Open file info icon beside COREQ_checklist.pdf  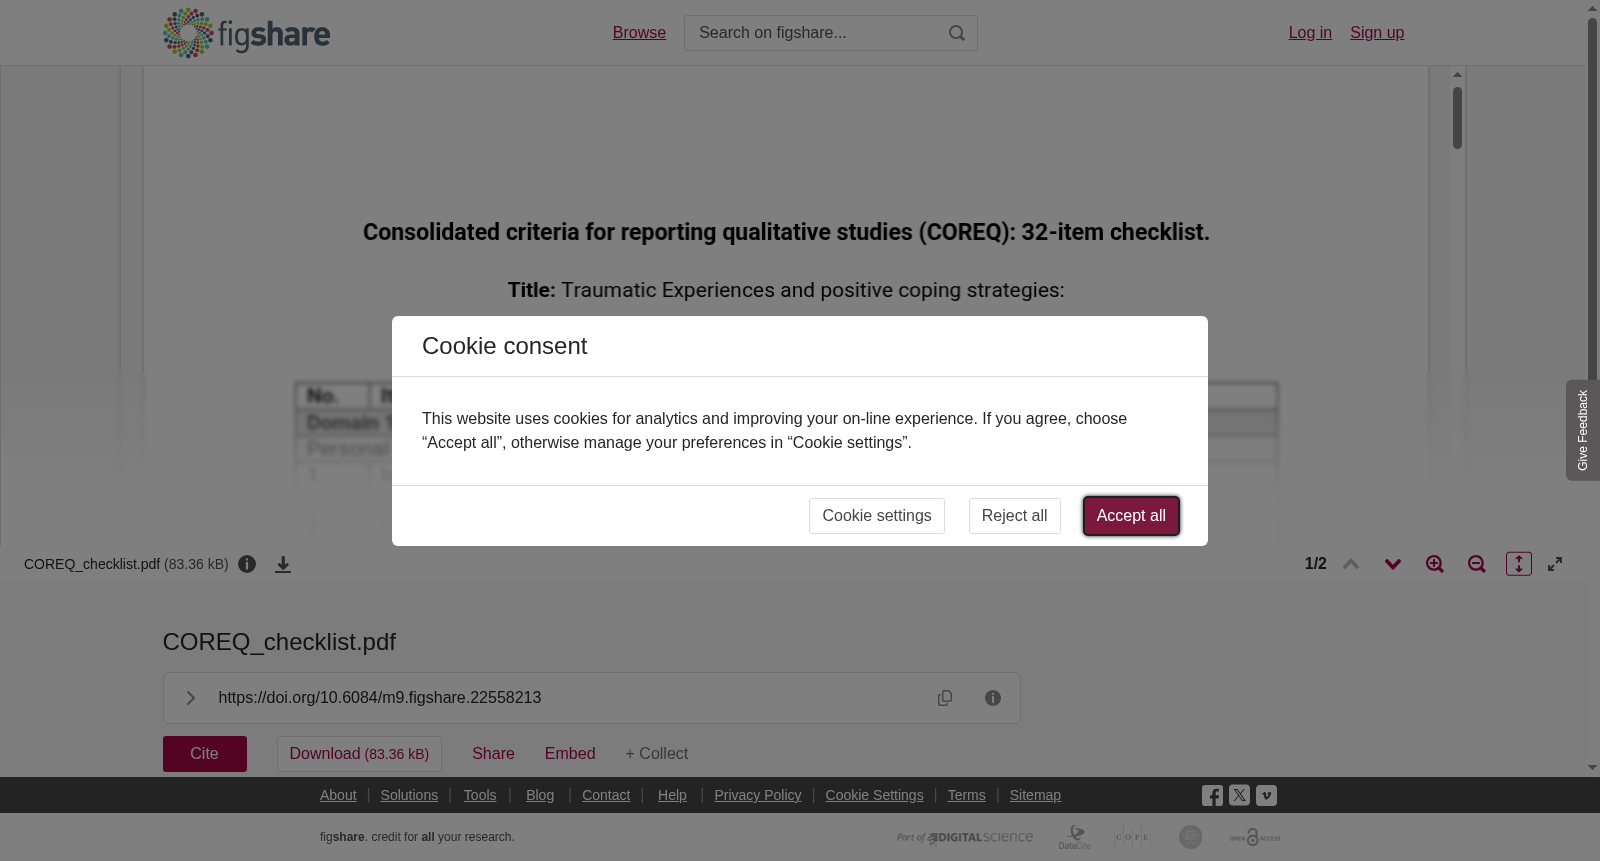pyautogui.click(x=247, y=564)
